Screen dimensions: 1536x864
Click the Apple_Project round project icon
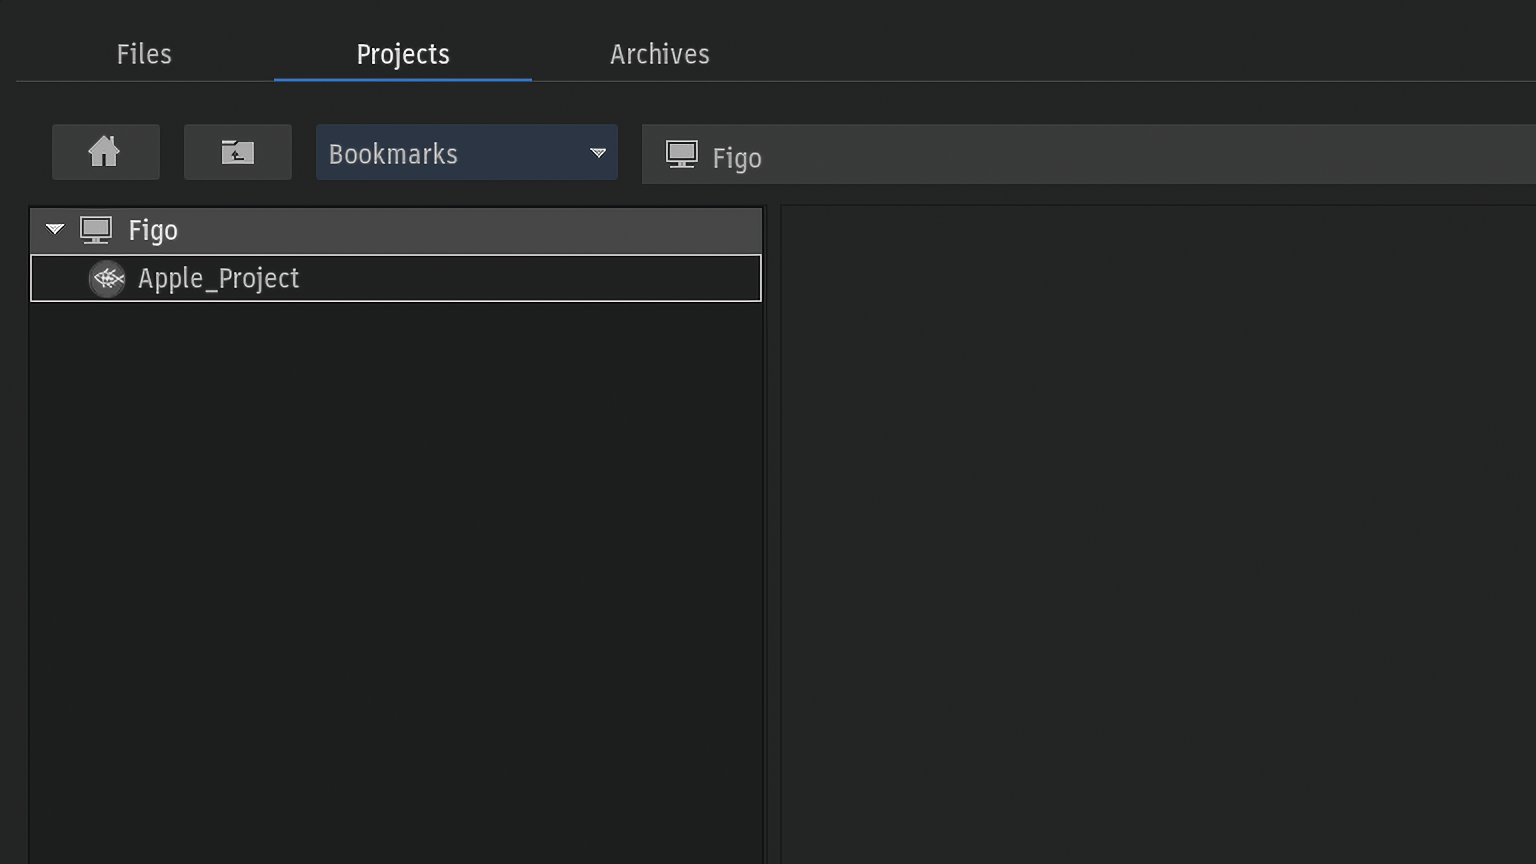click(x=107, y=278)
